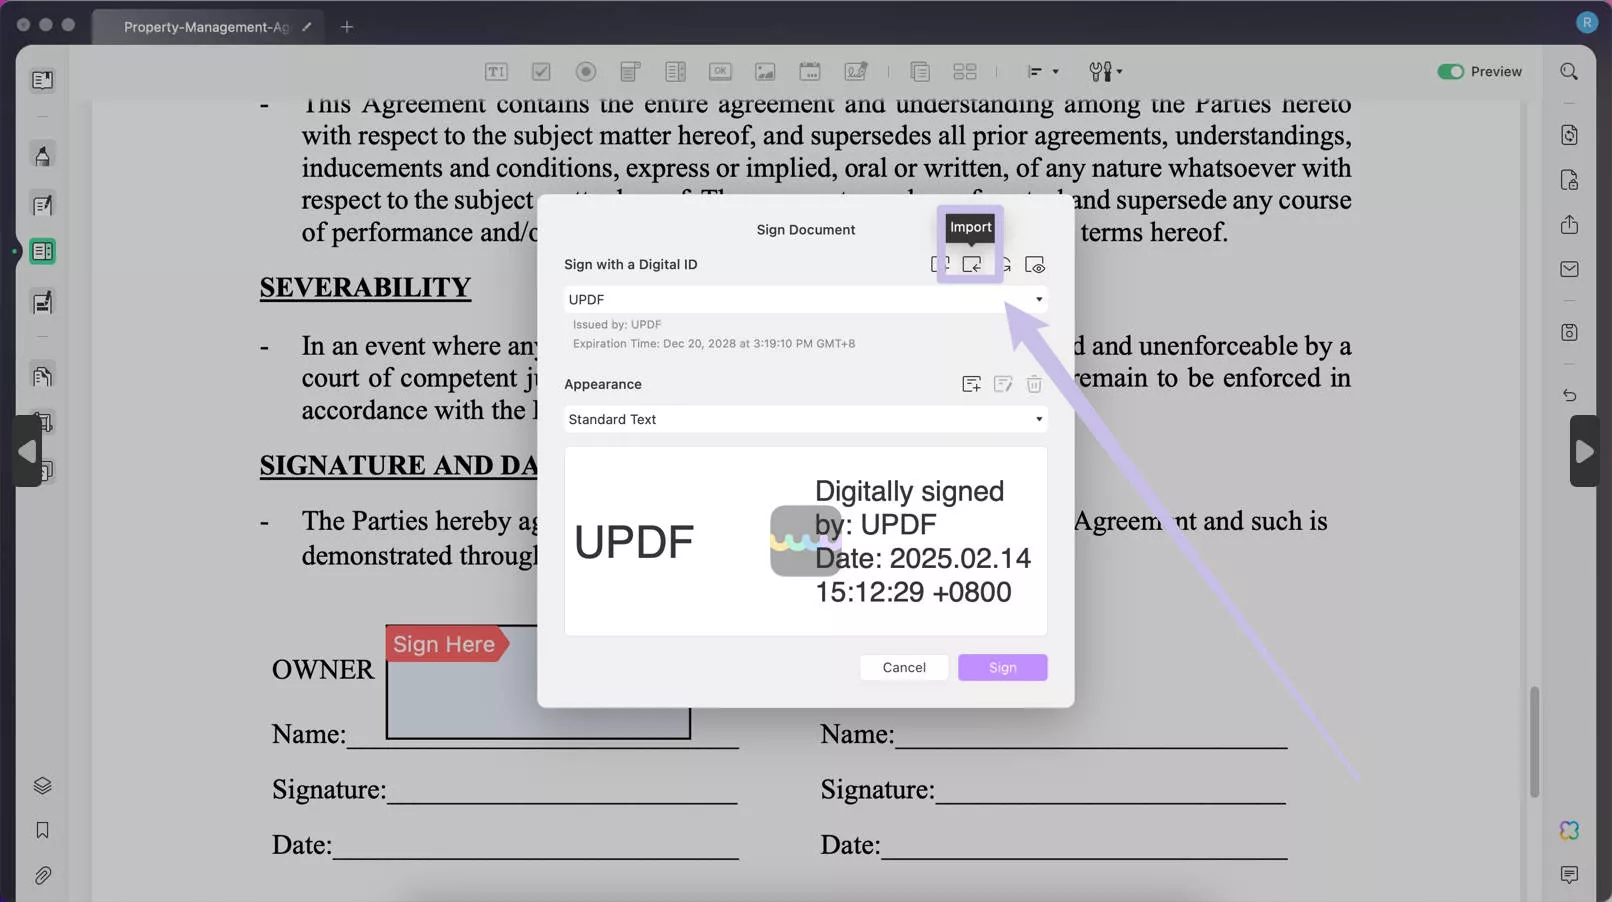Viewport: 1612px width, 902px height.
Task: Click the Send by Email envelope icon
Action: tap(1569, 269)
